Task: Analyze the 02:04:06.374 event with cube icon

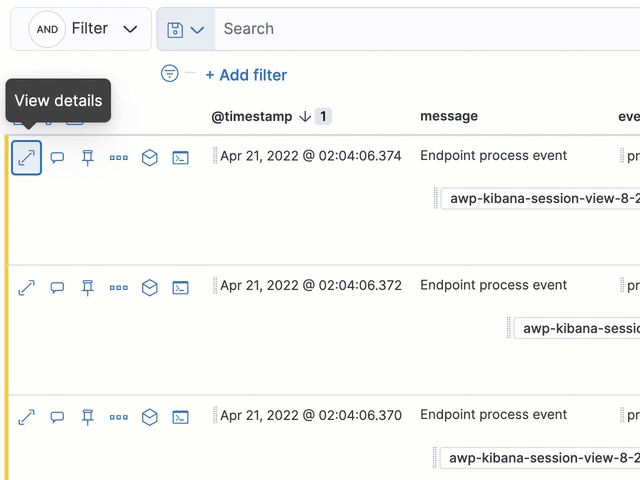Action: click(149, 158)
